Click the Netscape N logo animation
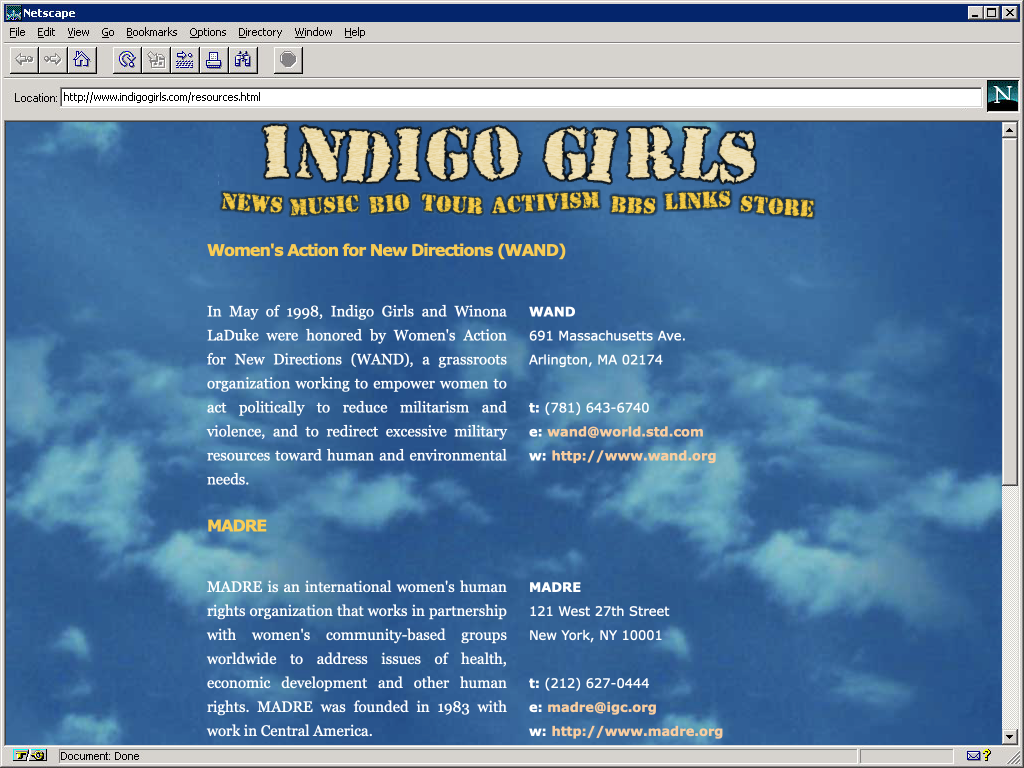The image size is (1024, 768). tap(1003, 95)
